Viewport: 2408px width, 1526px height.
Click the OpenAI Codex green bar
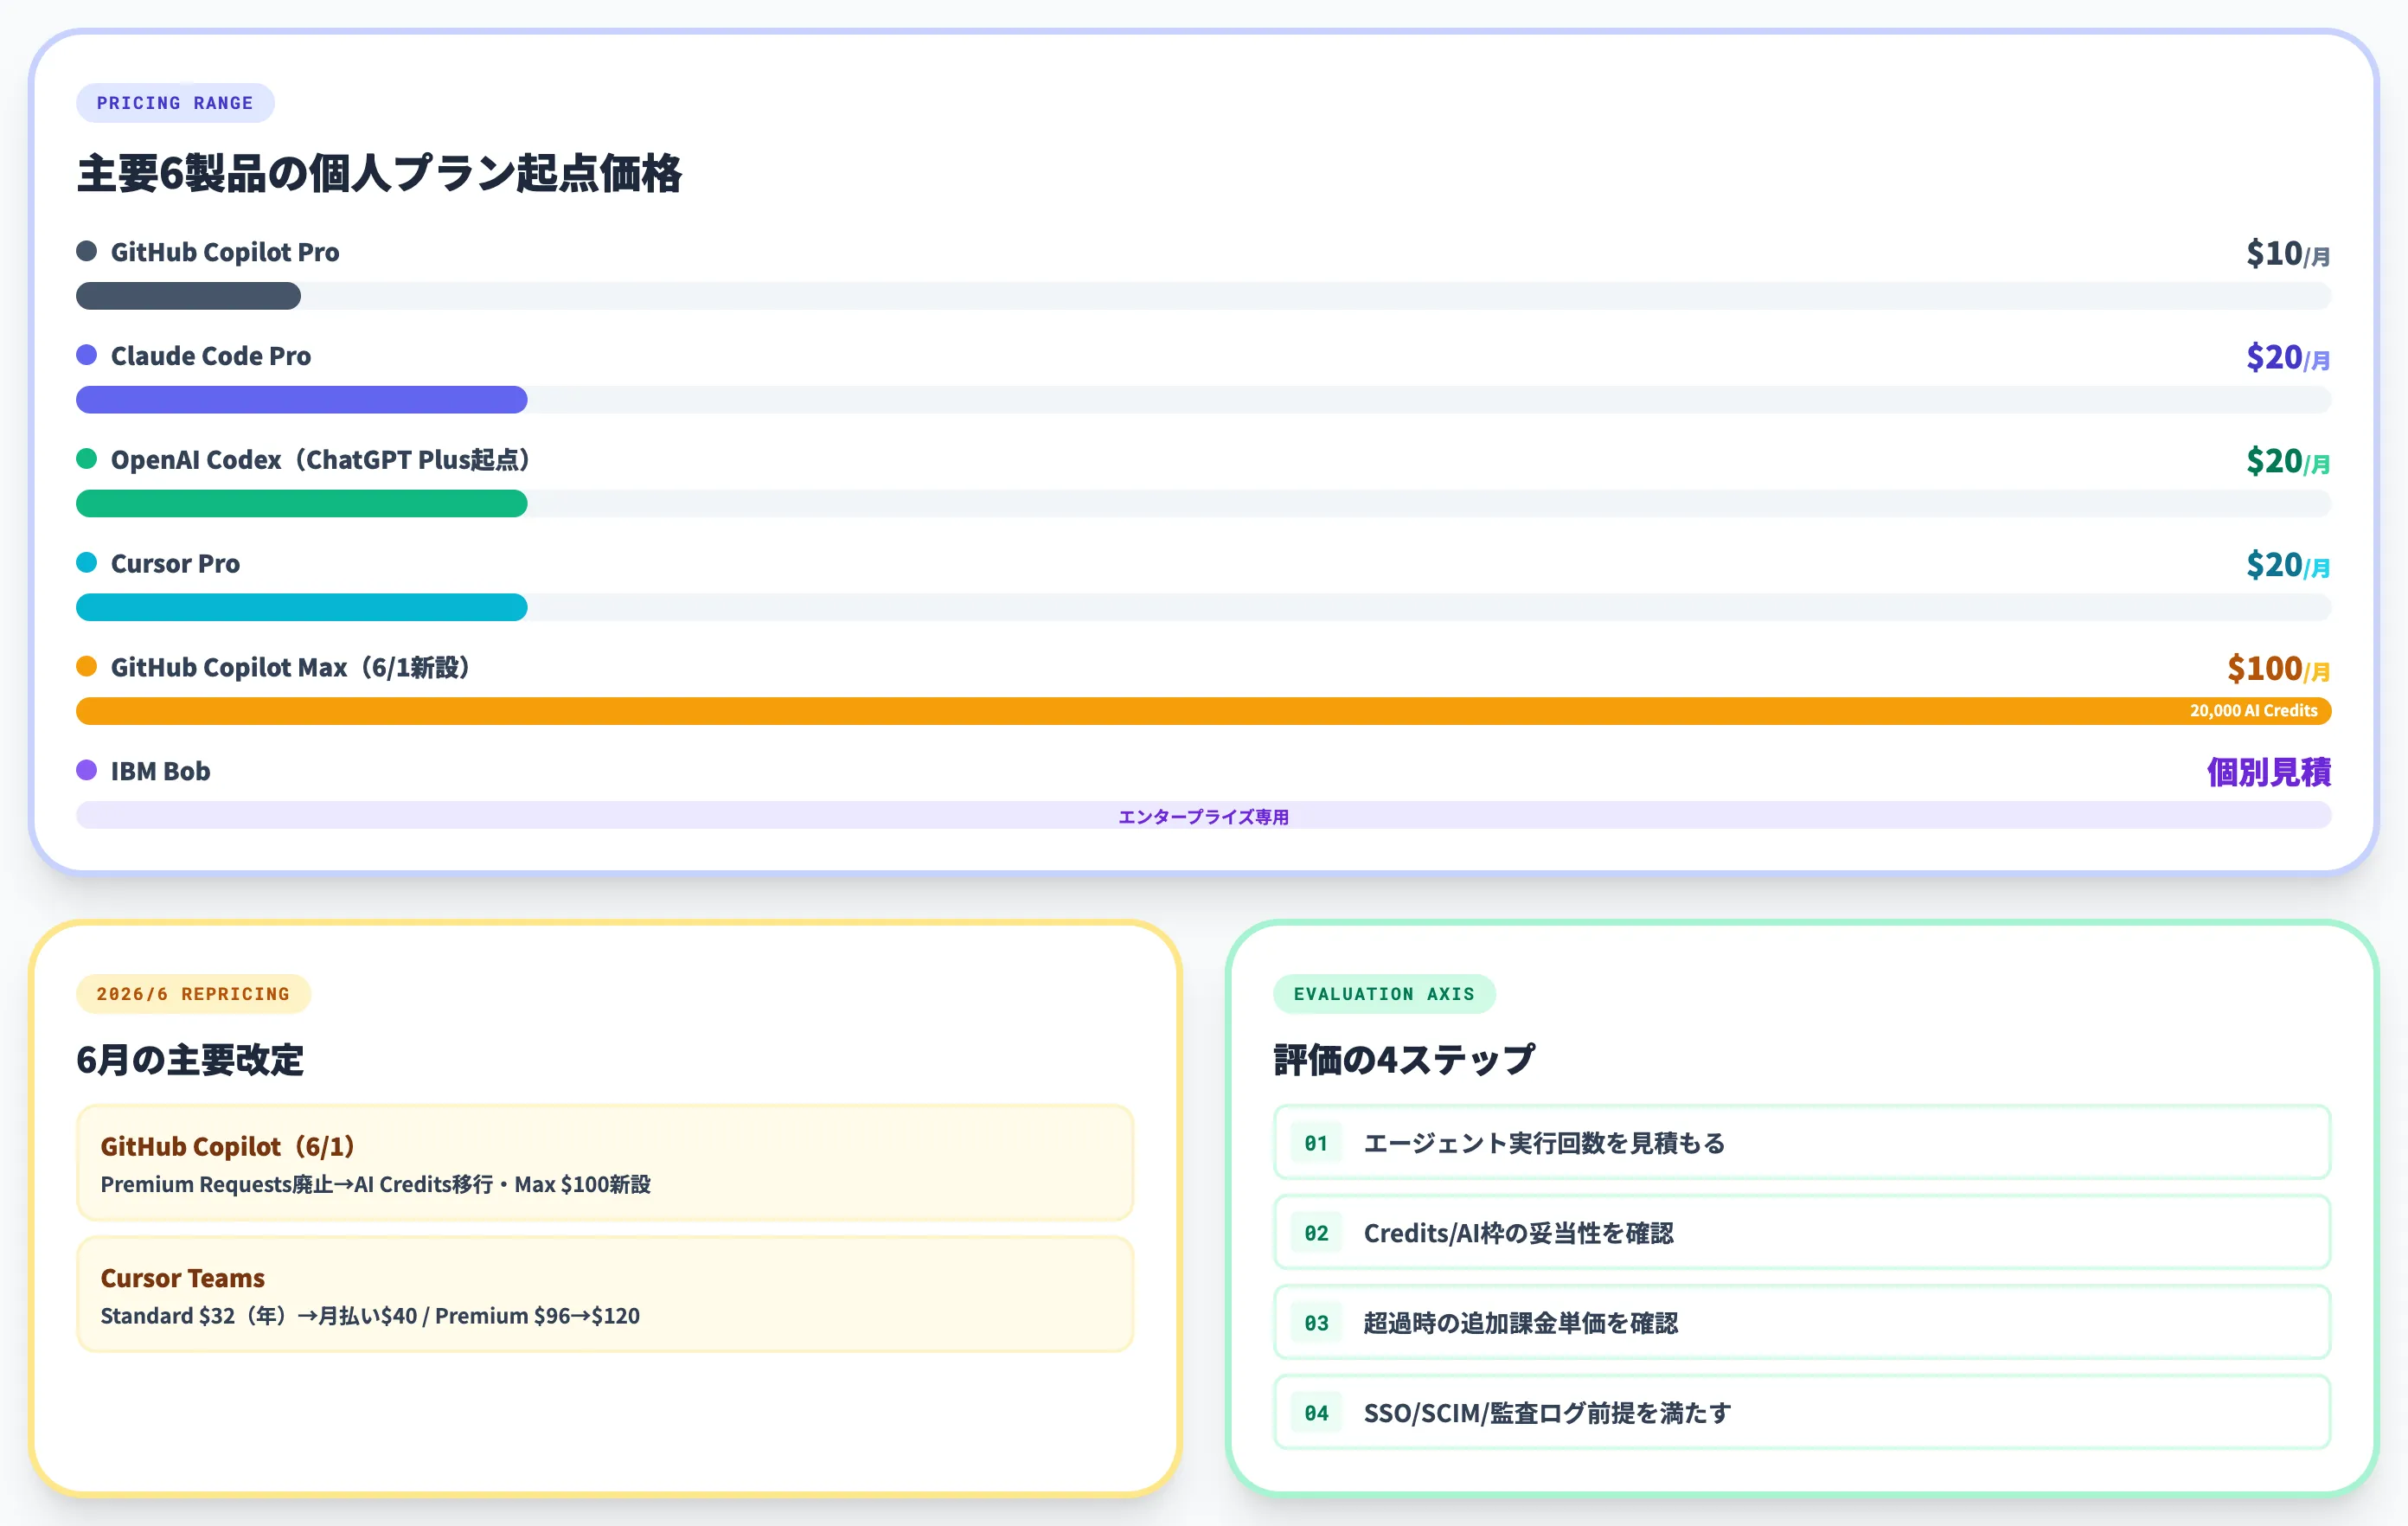click(302, 504)
